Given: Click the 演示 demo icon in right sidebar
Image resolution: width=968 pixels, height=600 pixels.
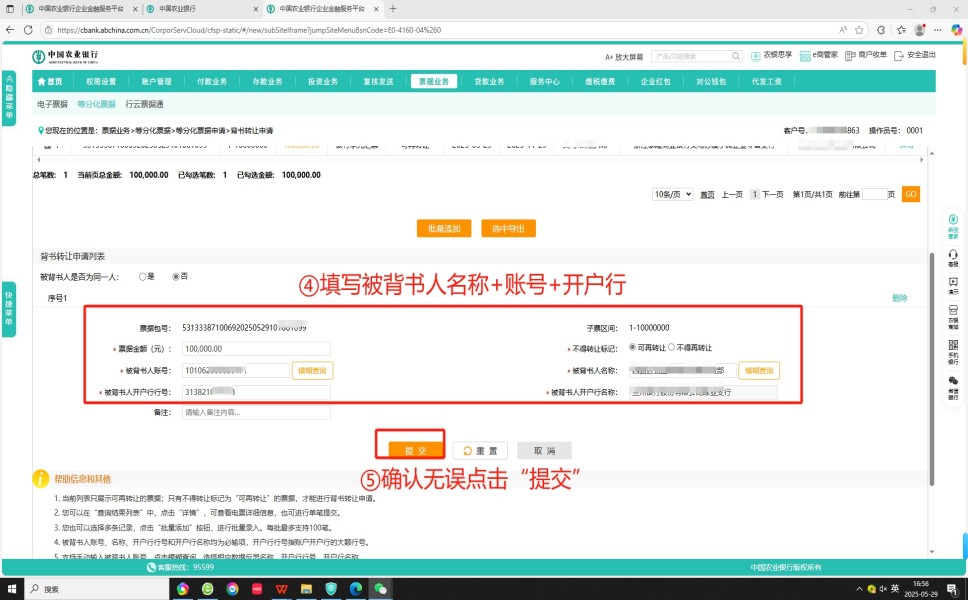Looking at the screenshot, I should [953, 285].
